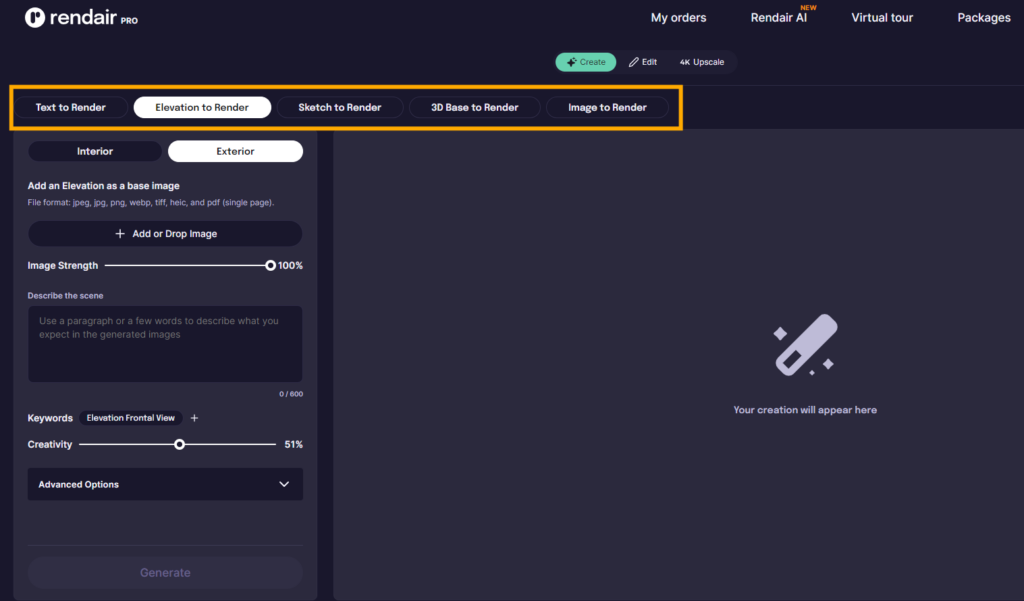Click the Describe the scene text box

pyautogui.click(x=165, y=343)
